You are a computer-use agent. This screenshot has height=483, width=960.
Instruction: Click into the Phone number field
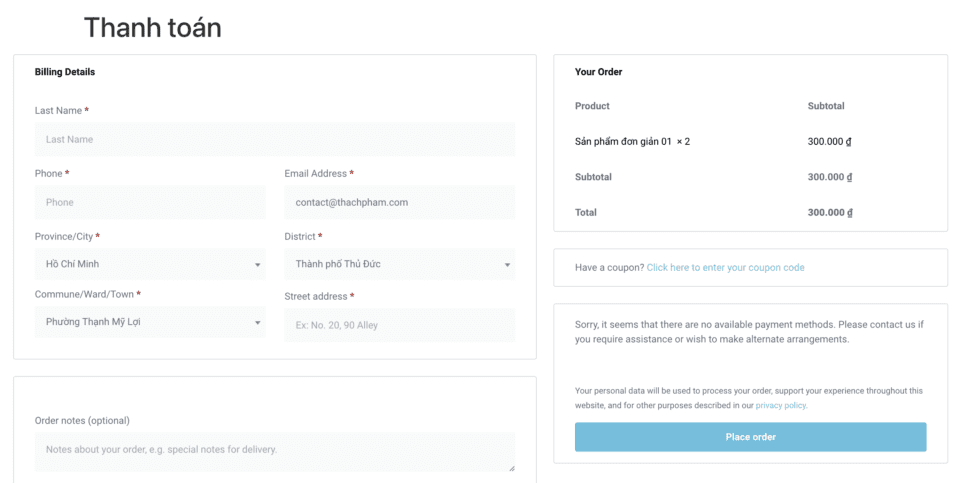(150, 202)
